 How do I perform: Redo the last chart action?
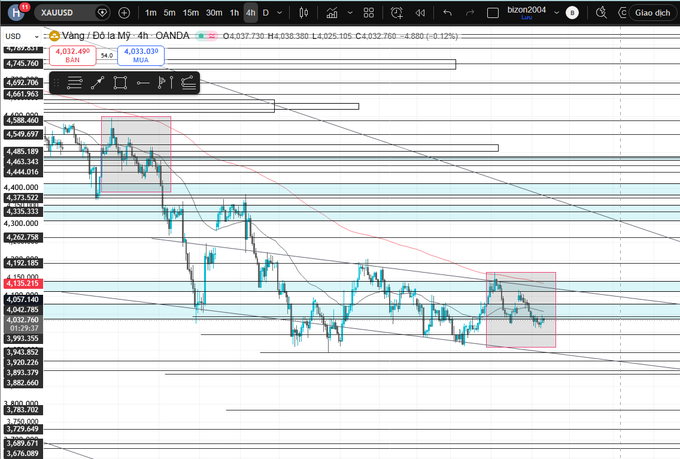(470, 13)
